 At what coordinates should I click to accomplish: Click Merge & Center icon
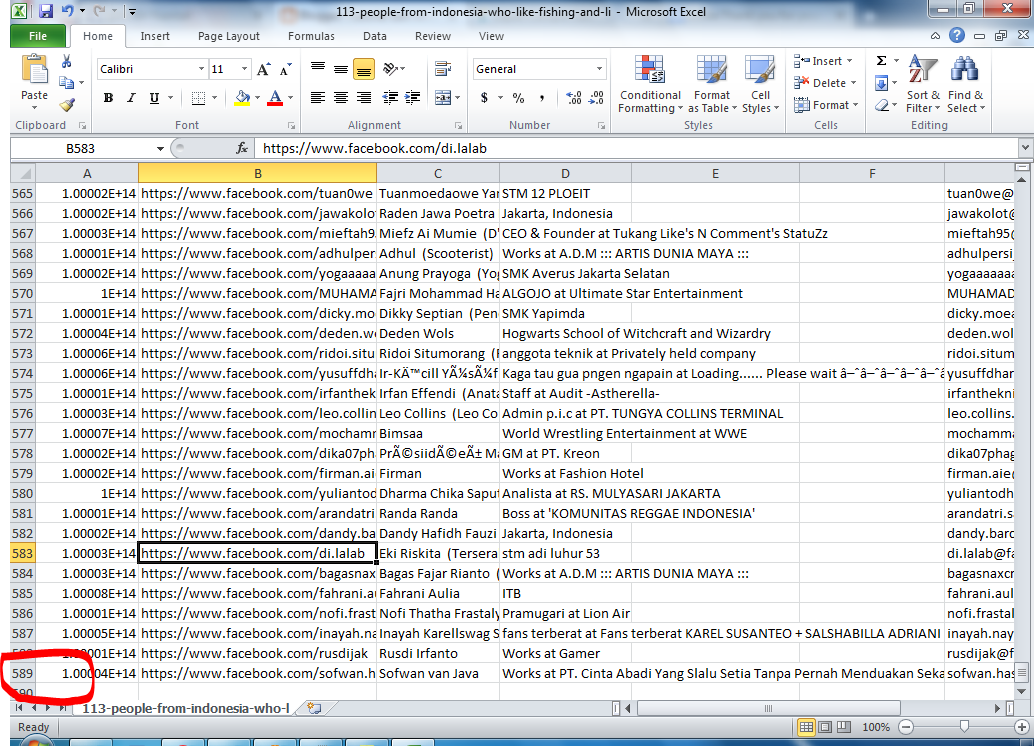[442, 98]
